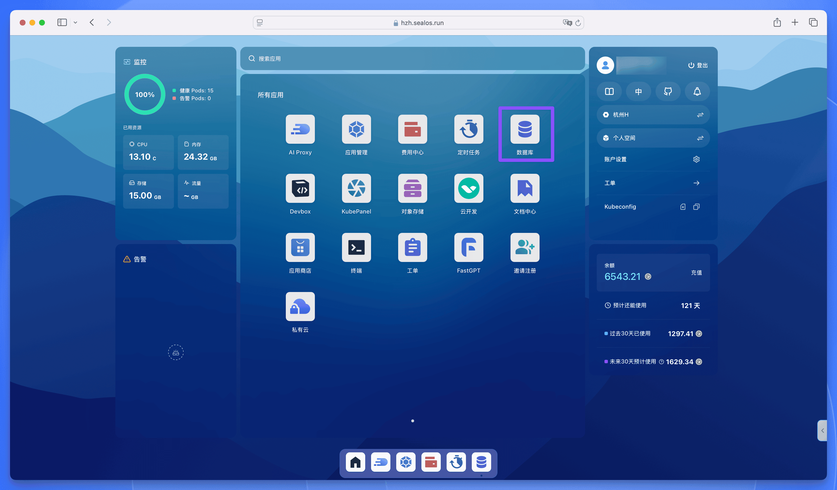Open the 对象存储 object storage app
Screen dimensions: 837x490
(412, 188)
